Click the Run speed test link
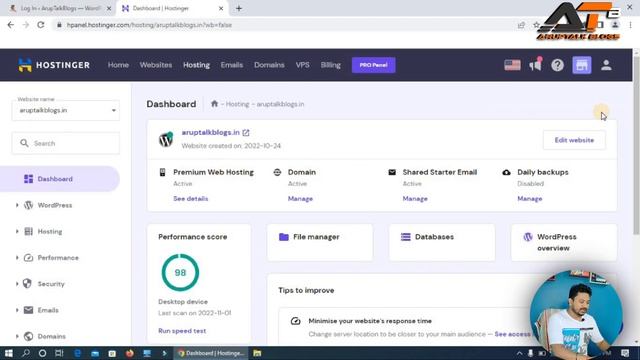The height and width of the screenshot is (360, 640). click(182, 331)
